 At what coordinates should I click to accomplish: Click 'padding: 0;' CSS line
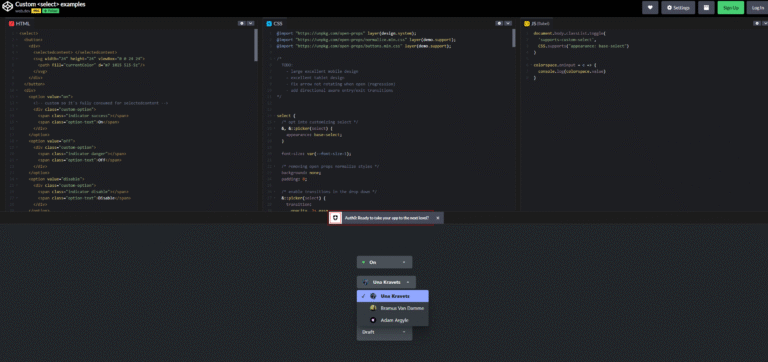pos(294,179)
